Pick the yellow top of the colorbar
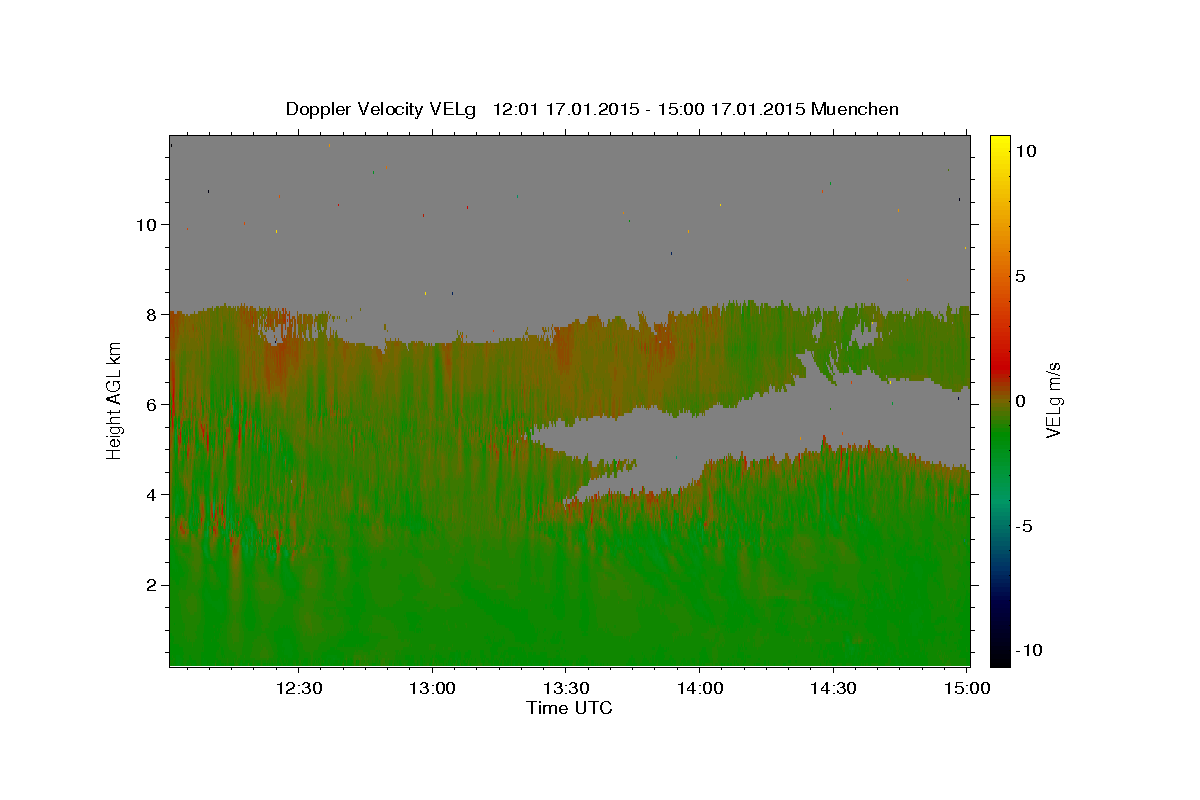The image size is (1200, 800). (1000, 145)
